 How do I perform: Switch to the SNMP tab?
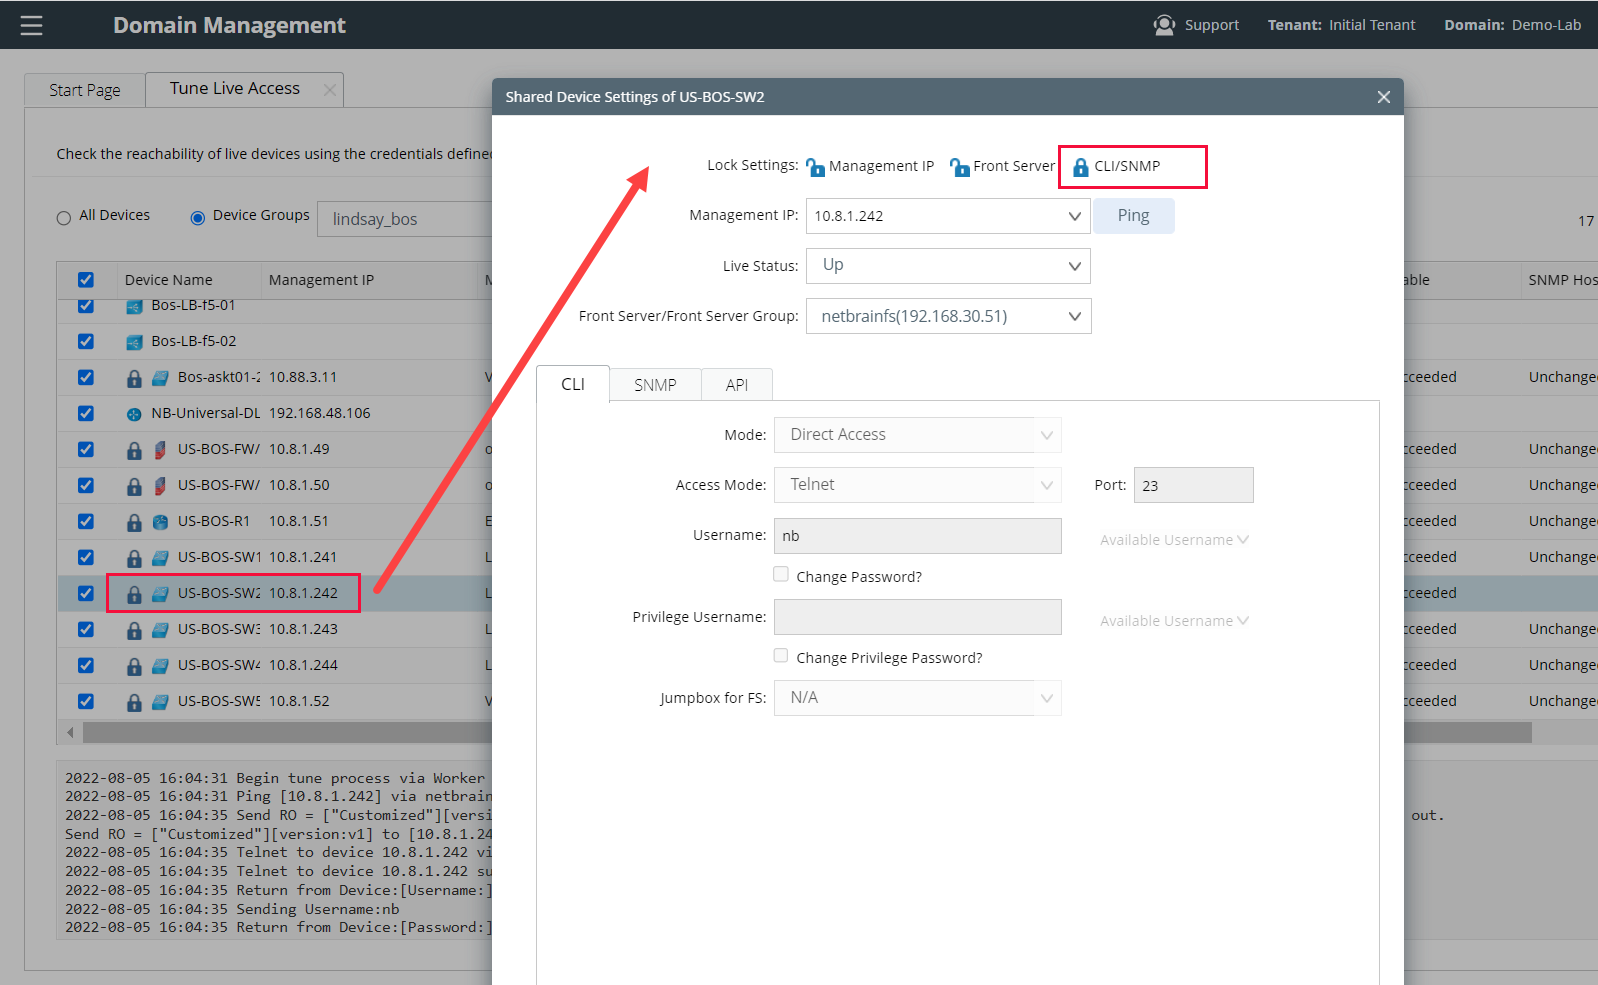pos(655,385)
